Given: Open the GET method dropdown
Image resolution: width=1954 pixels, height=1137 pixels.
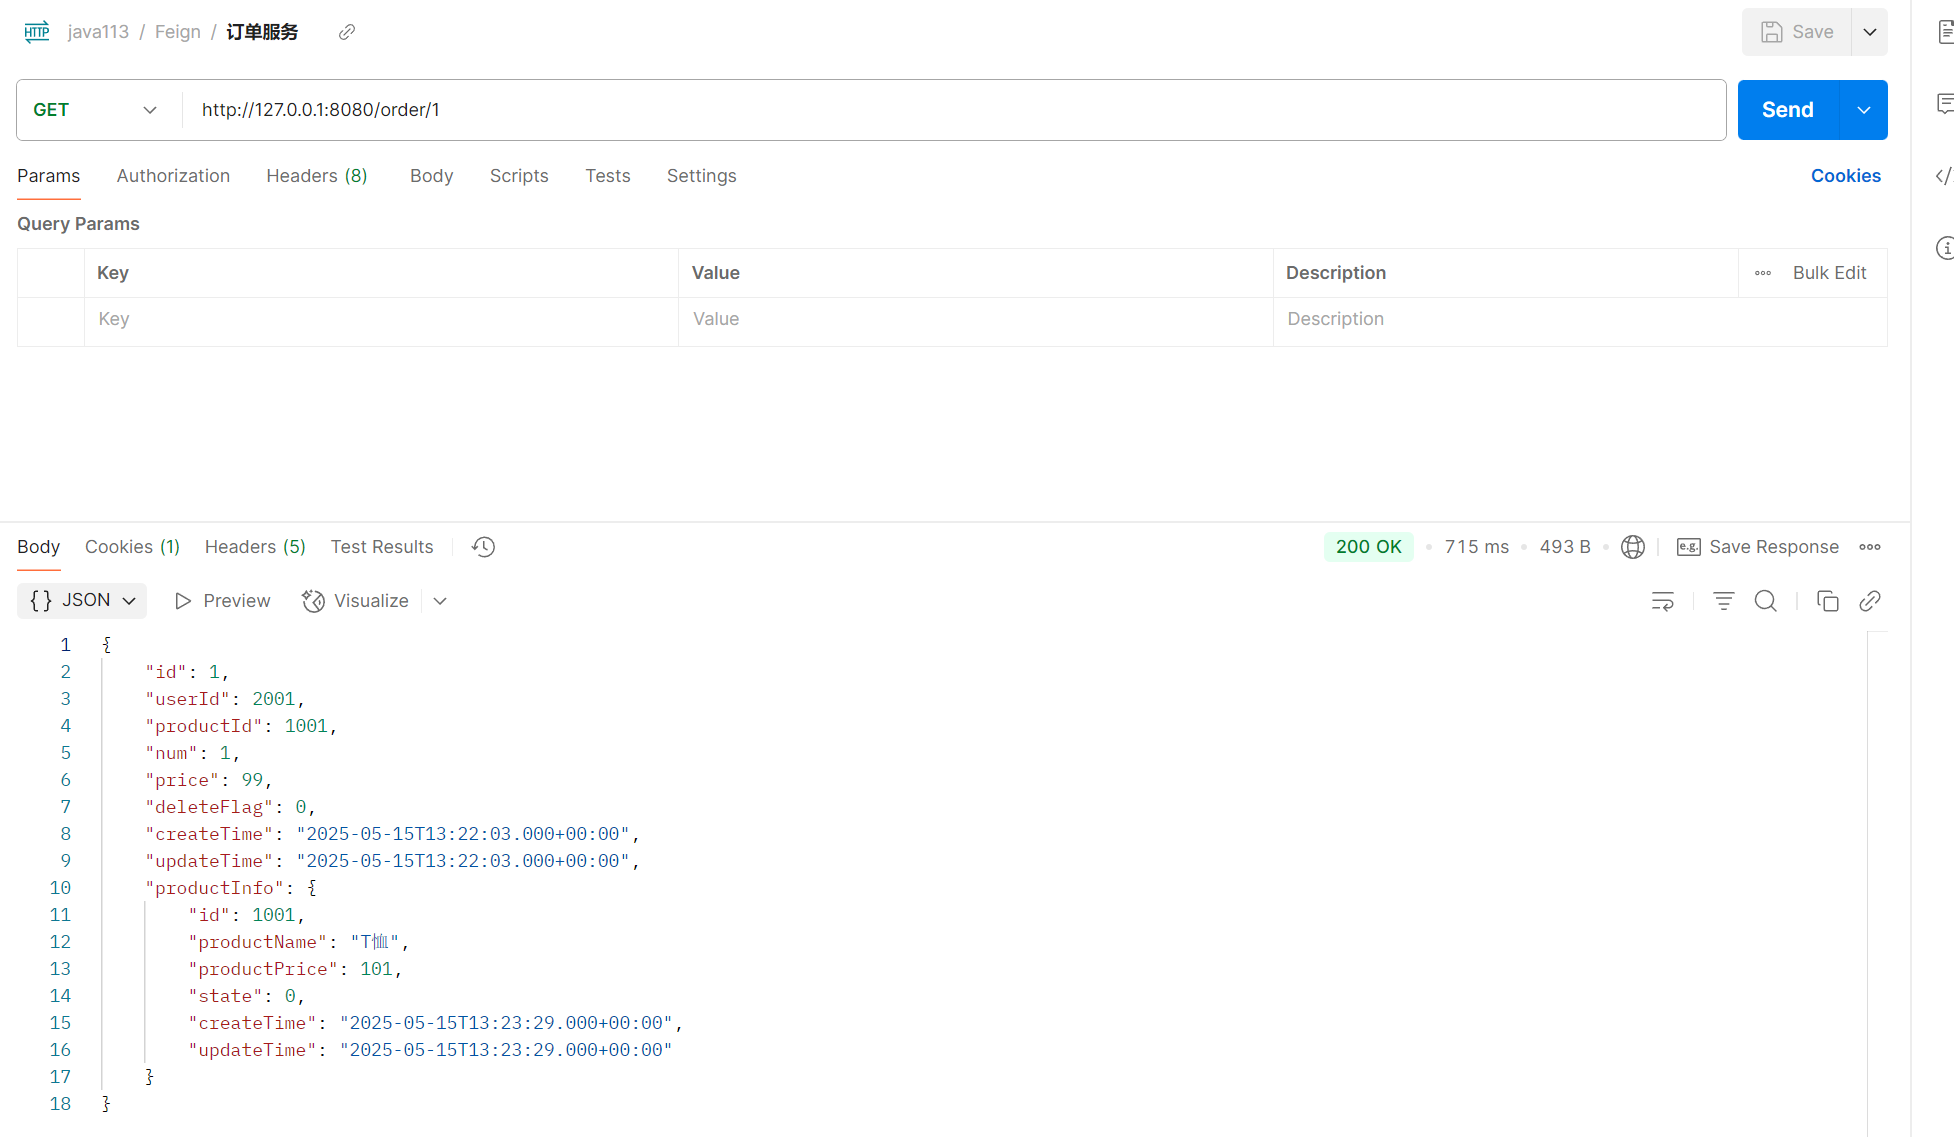Looking at the screenshot, I should tap(95, 110).
